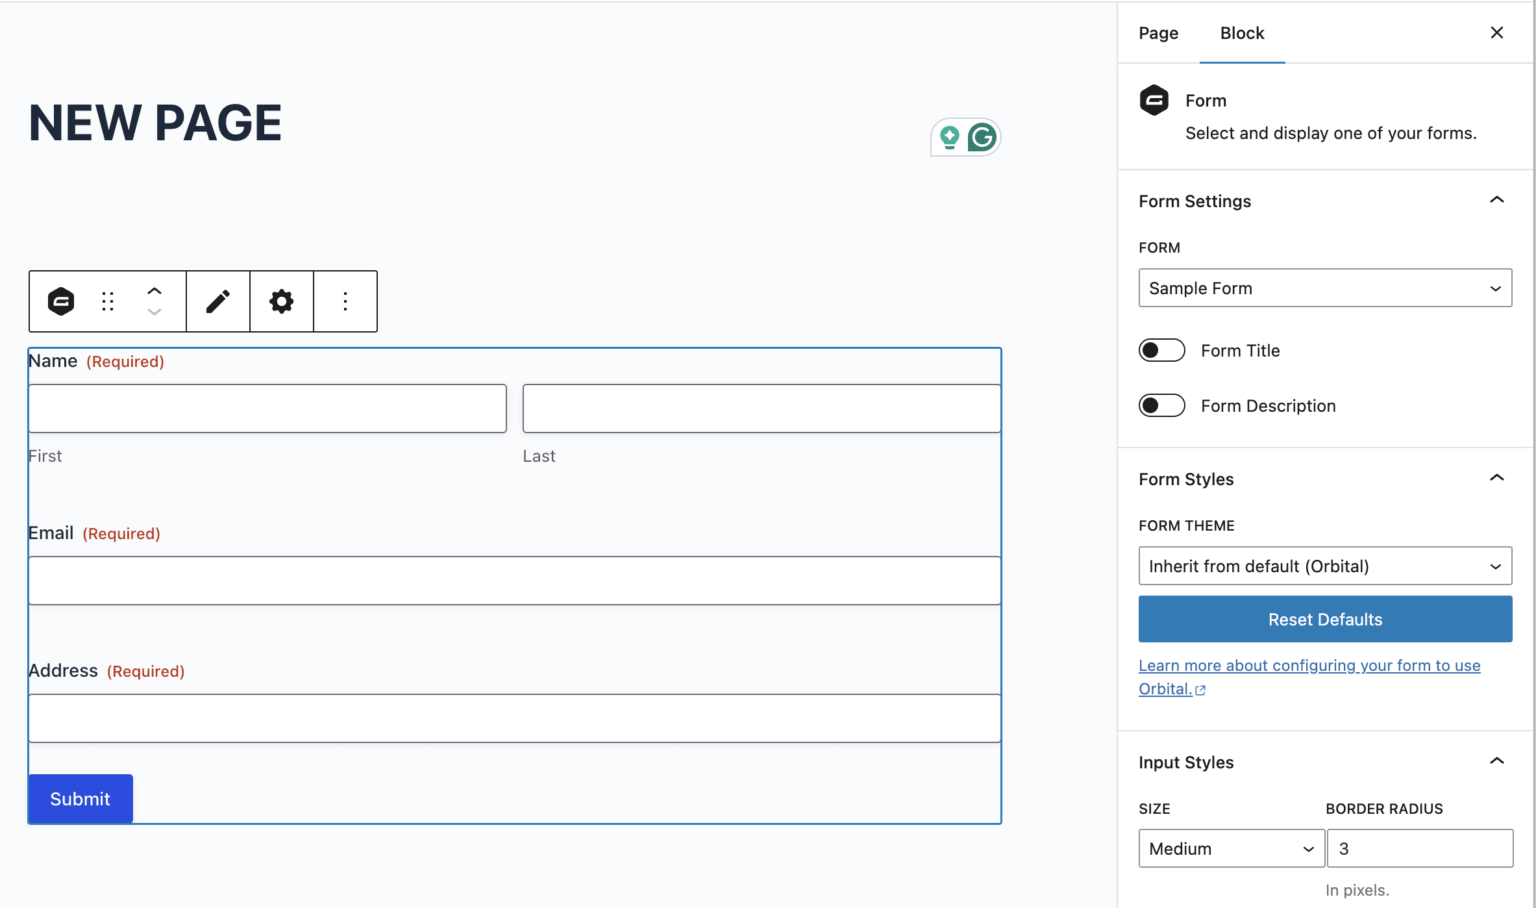Open block options with three-dot icon

coord(345,301)
